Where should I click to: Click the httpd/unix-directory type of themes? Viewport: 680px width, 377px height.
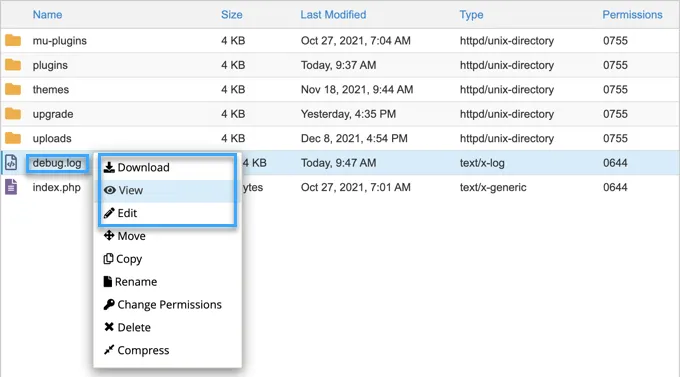pyautogui.click(x=507, y=89)
